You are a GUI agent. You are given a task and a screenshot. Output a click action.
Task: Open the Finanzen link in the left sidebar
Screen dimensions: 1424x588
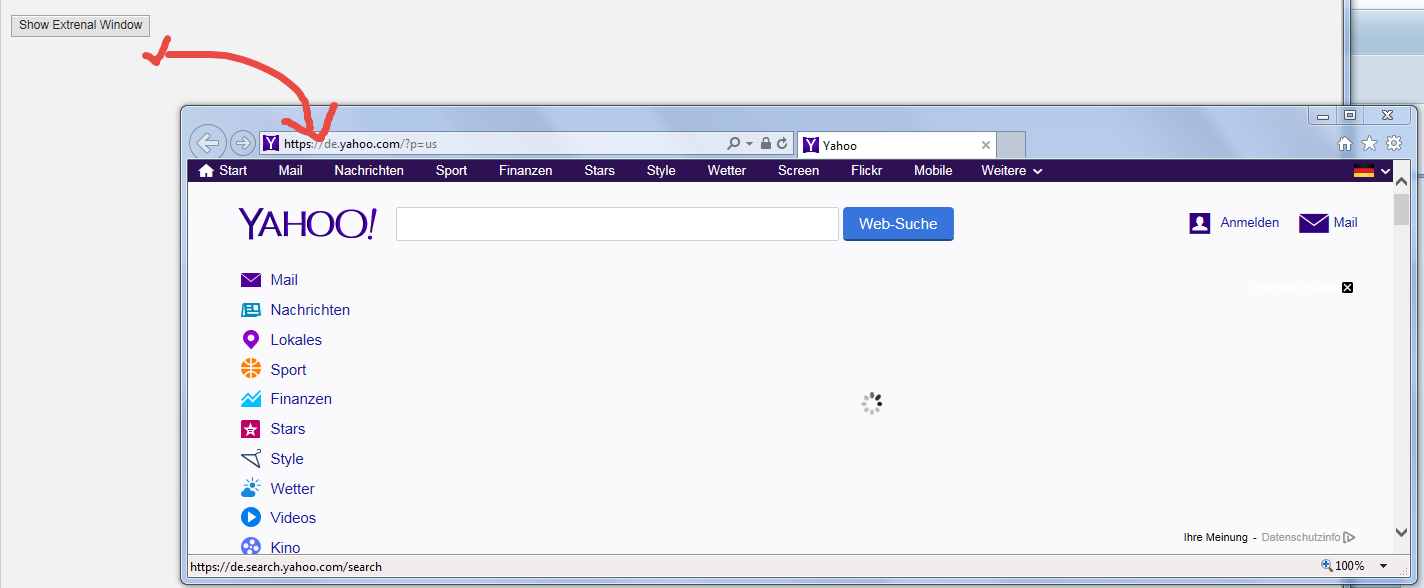(301, 399)
